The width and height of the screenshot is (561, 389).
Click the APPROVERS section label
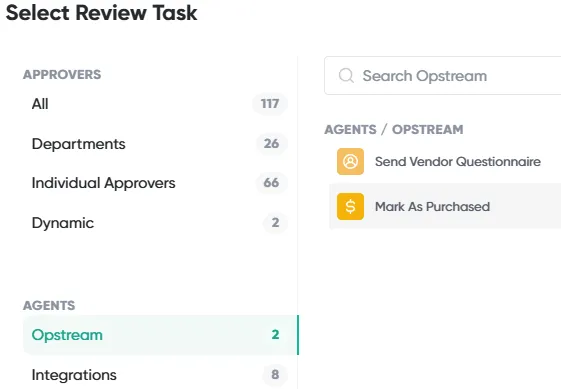click(x=62, y=74)
